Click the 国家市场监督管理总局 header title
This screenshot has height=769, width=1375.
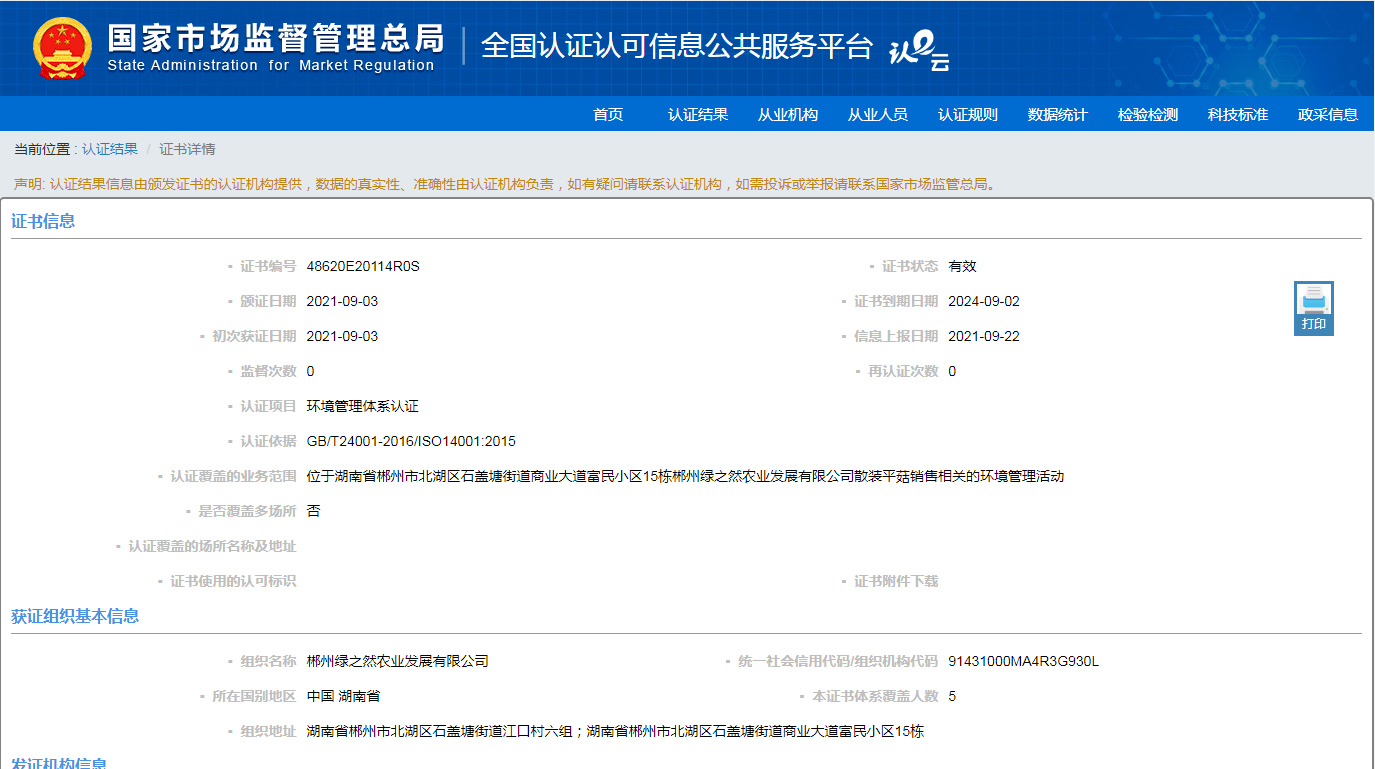point(275,39)
